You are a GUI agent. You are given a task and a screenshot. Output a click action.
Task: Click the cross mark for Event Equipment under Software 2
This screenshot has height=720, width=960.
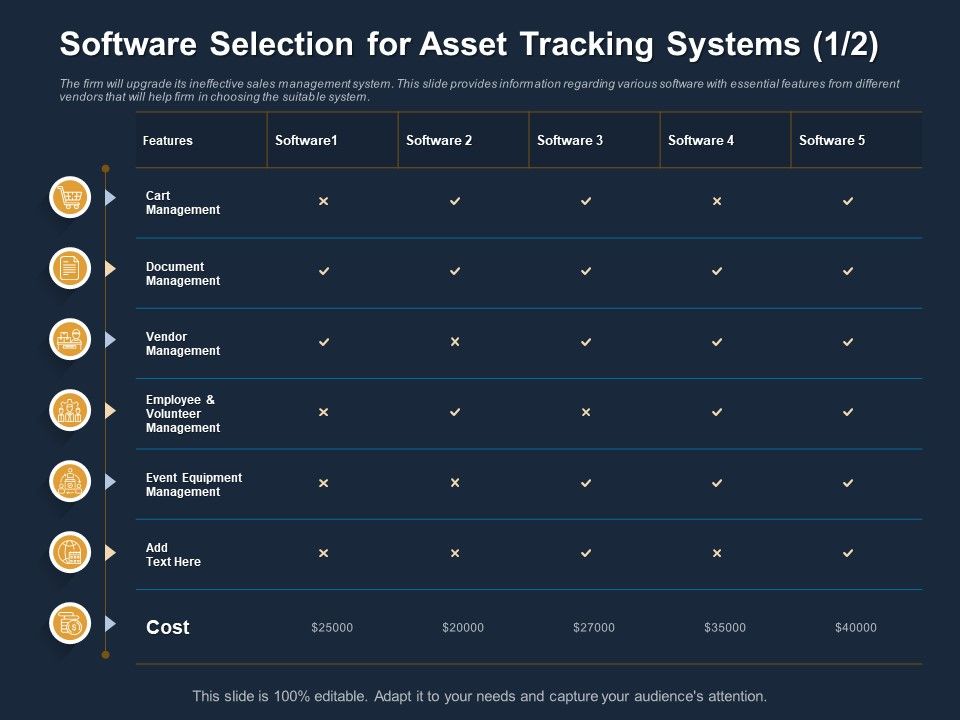(x=455, y=483)
